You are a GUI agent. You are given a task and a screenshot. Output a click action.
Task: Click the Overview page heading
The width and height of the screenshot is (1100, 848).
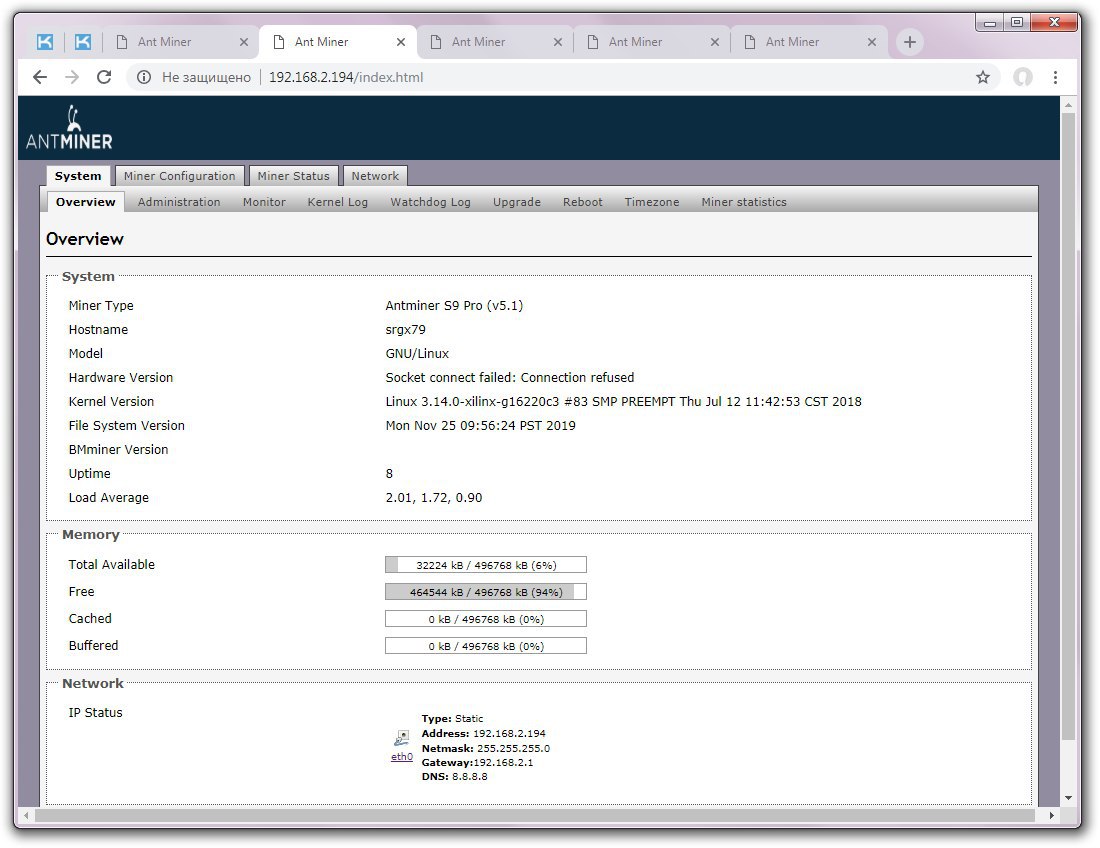coord(85,239)
